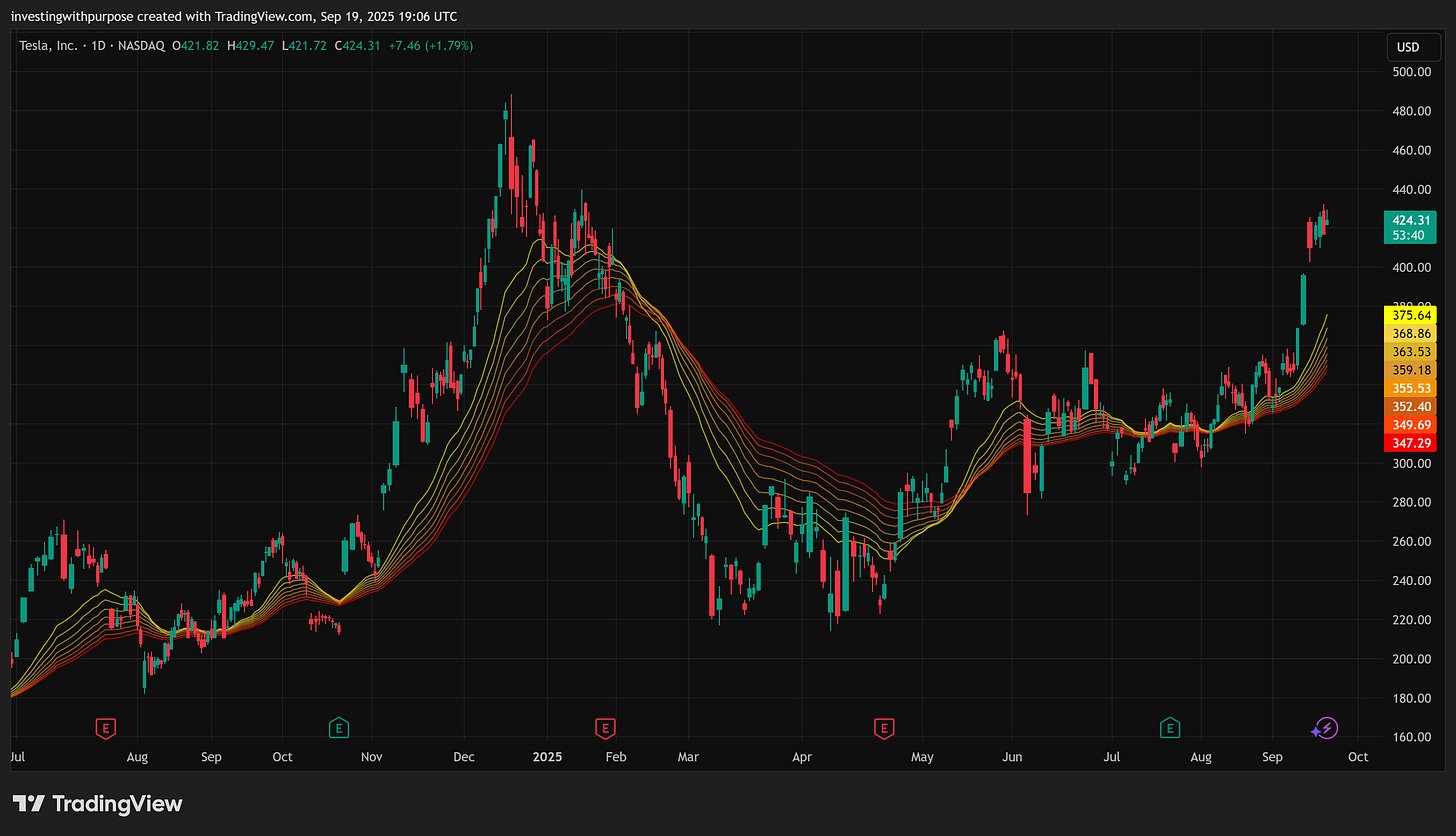Open the USD currency selector
Screen dimensions: 1456x836
click(1408, 47)
